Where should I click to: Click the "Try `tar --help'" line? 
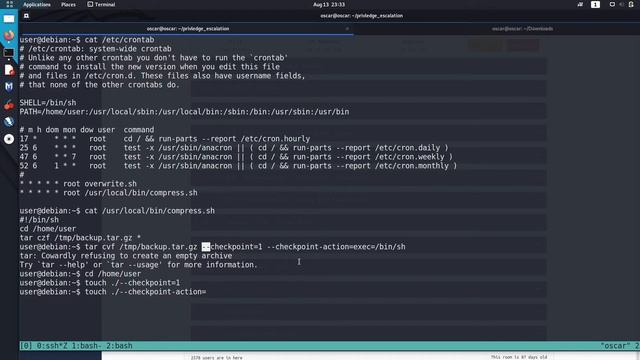click(139, 264)
